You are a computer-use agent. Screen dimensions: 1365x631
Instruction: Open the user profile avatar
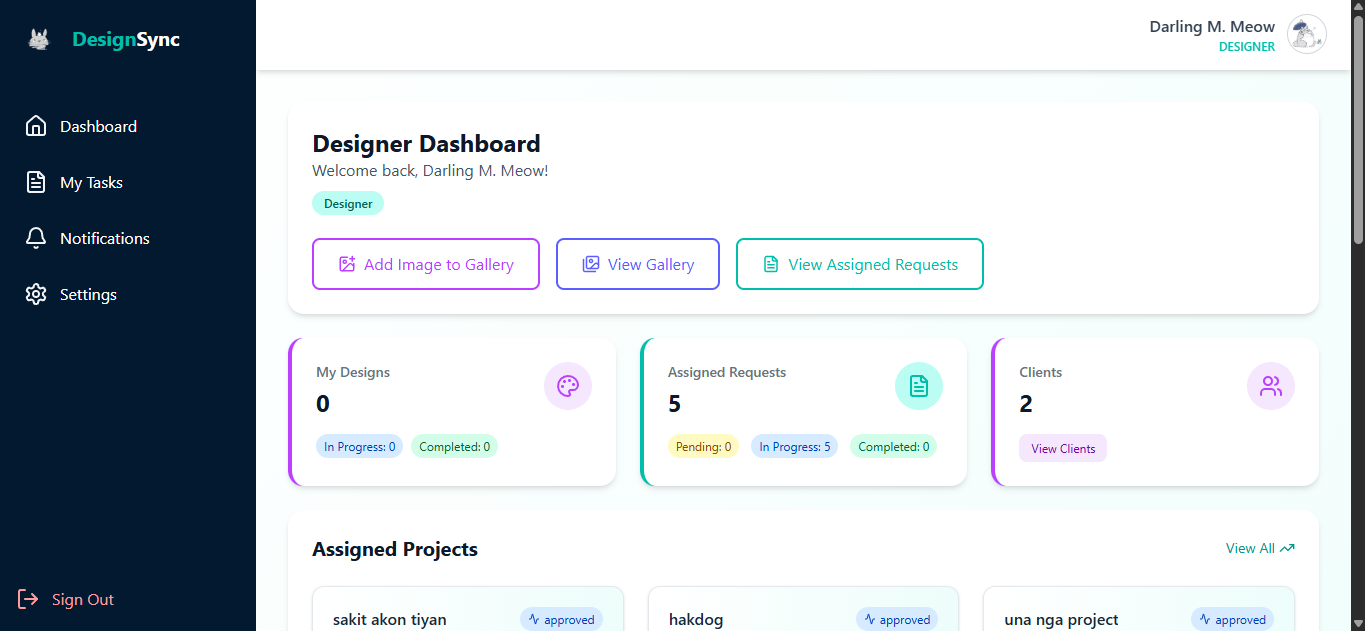click(1306, 35)
